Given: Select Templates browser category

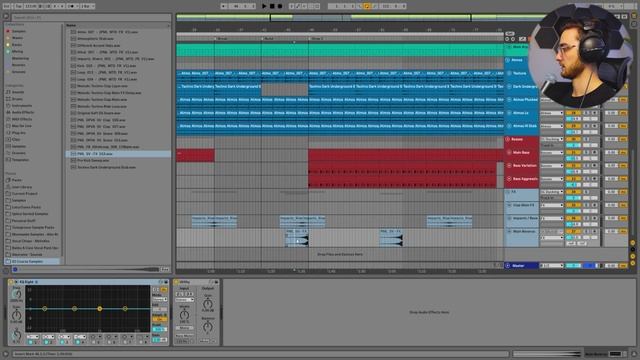Looking at the screenshot, I should click(x=20, y=160).
